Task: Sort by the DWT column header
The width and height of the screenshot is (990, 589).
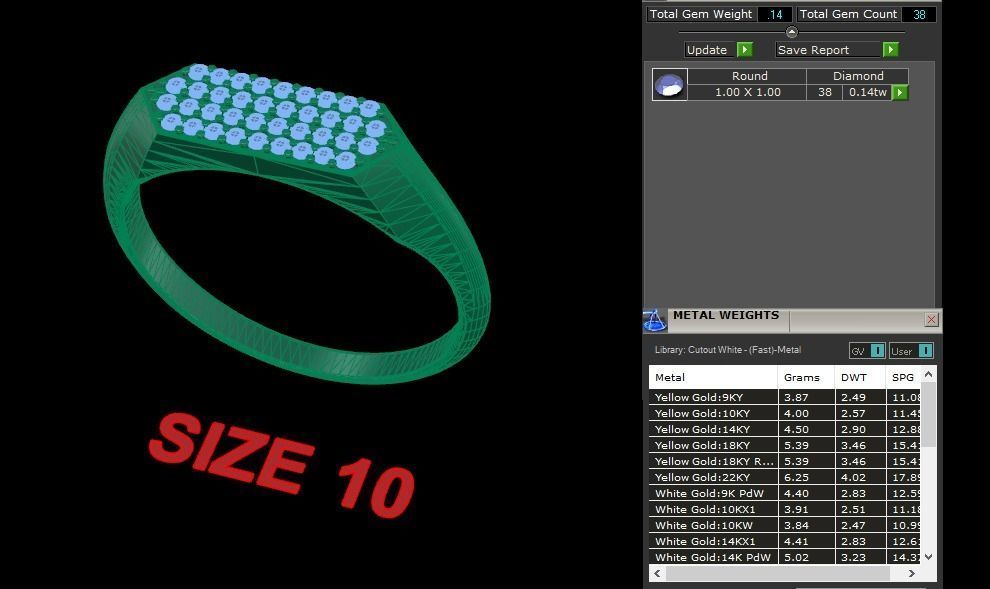Action: 859,378
